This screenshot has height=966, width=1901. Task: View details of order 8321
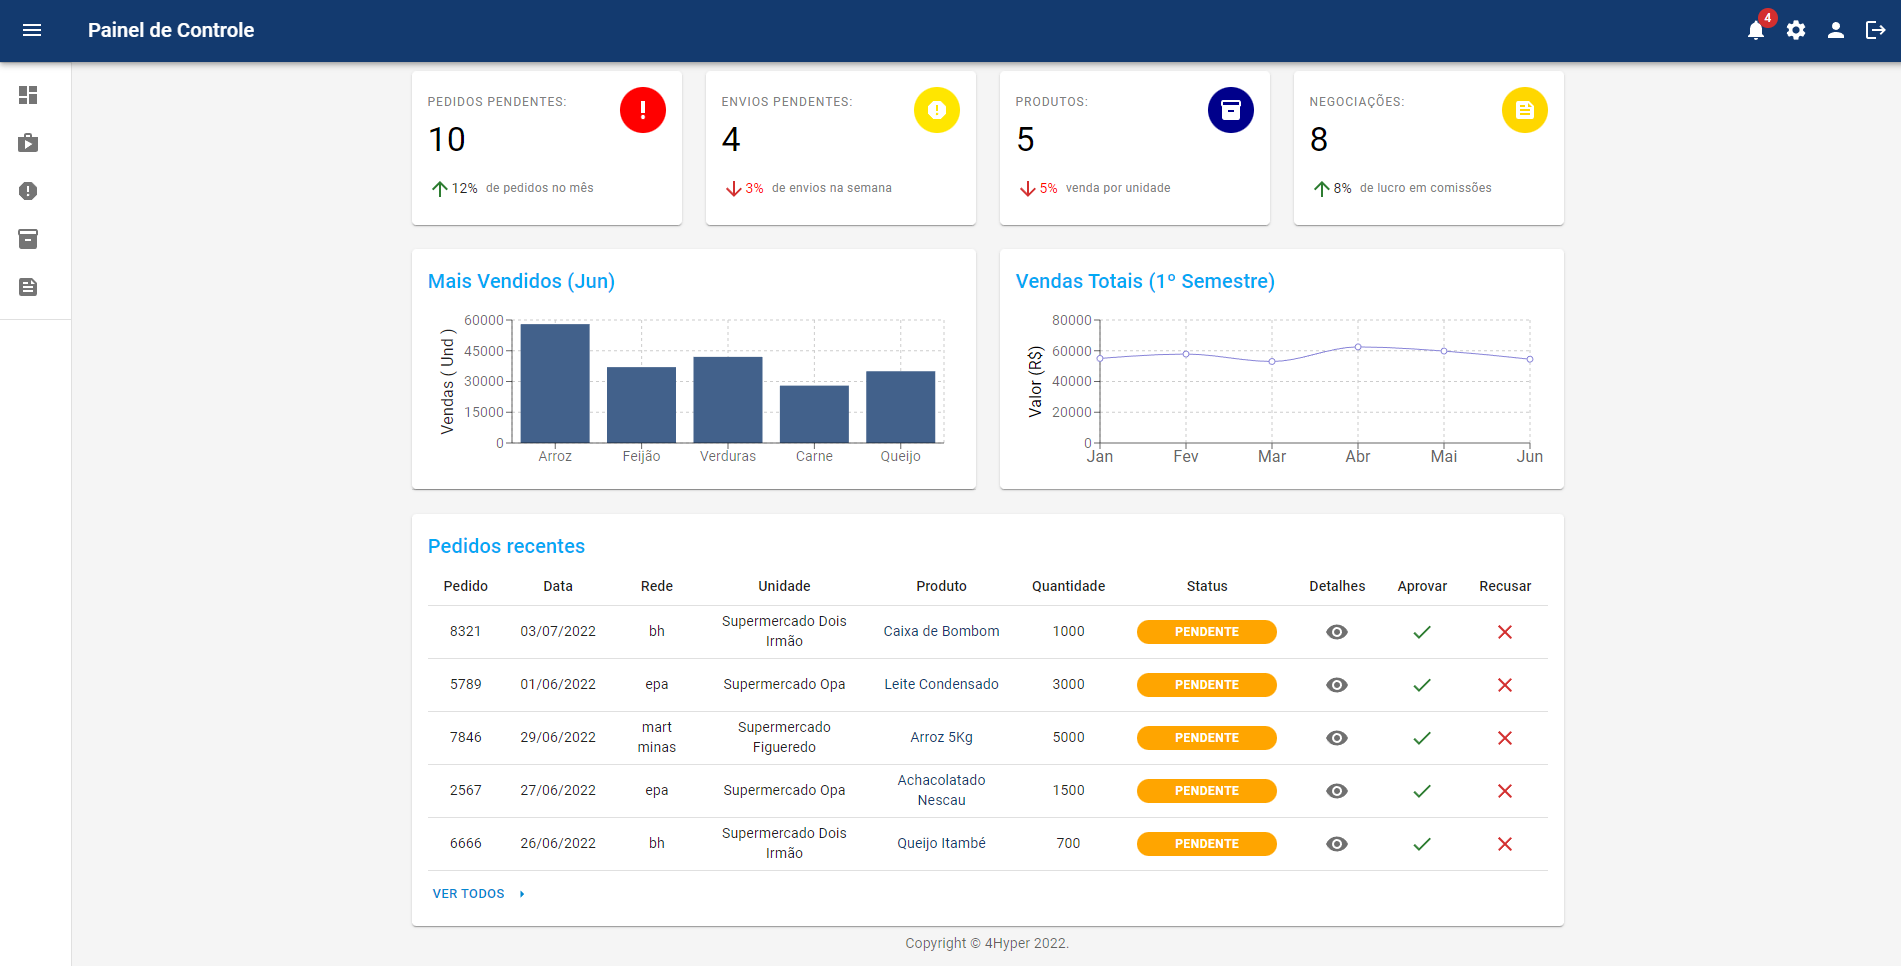click(1337, 632)
